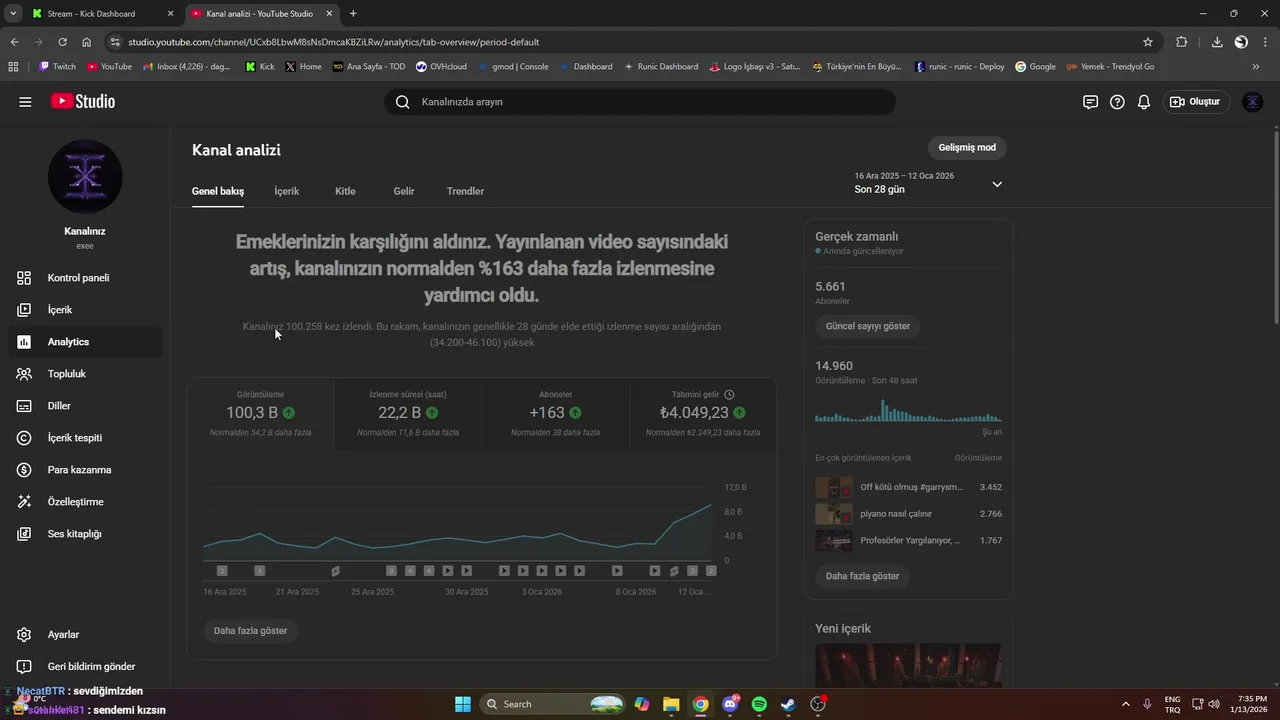Switch to the İçerik analytics tab

click(x=287, y=191)
